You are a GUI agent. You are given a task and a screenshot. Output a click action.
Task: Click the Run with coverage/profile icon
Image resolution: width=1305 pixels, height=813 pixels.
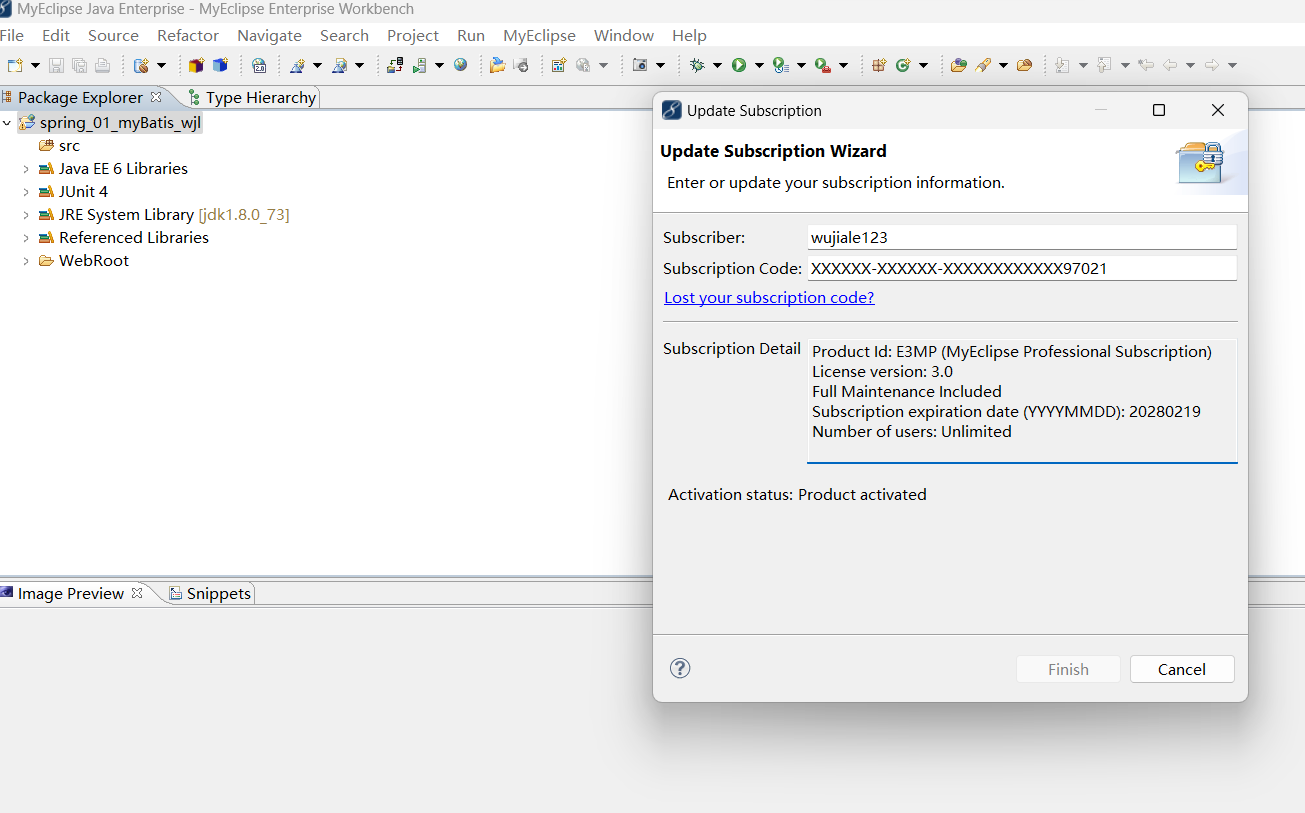tap(781, 65)
